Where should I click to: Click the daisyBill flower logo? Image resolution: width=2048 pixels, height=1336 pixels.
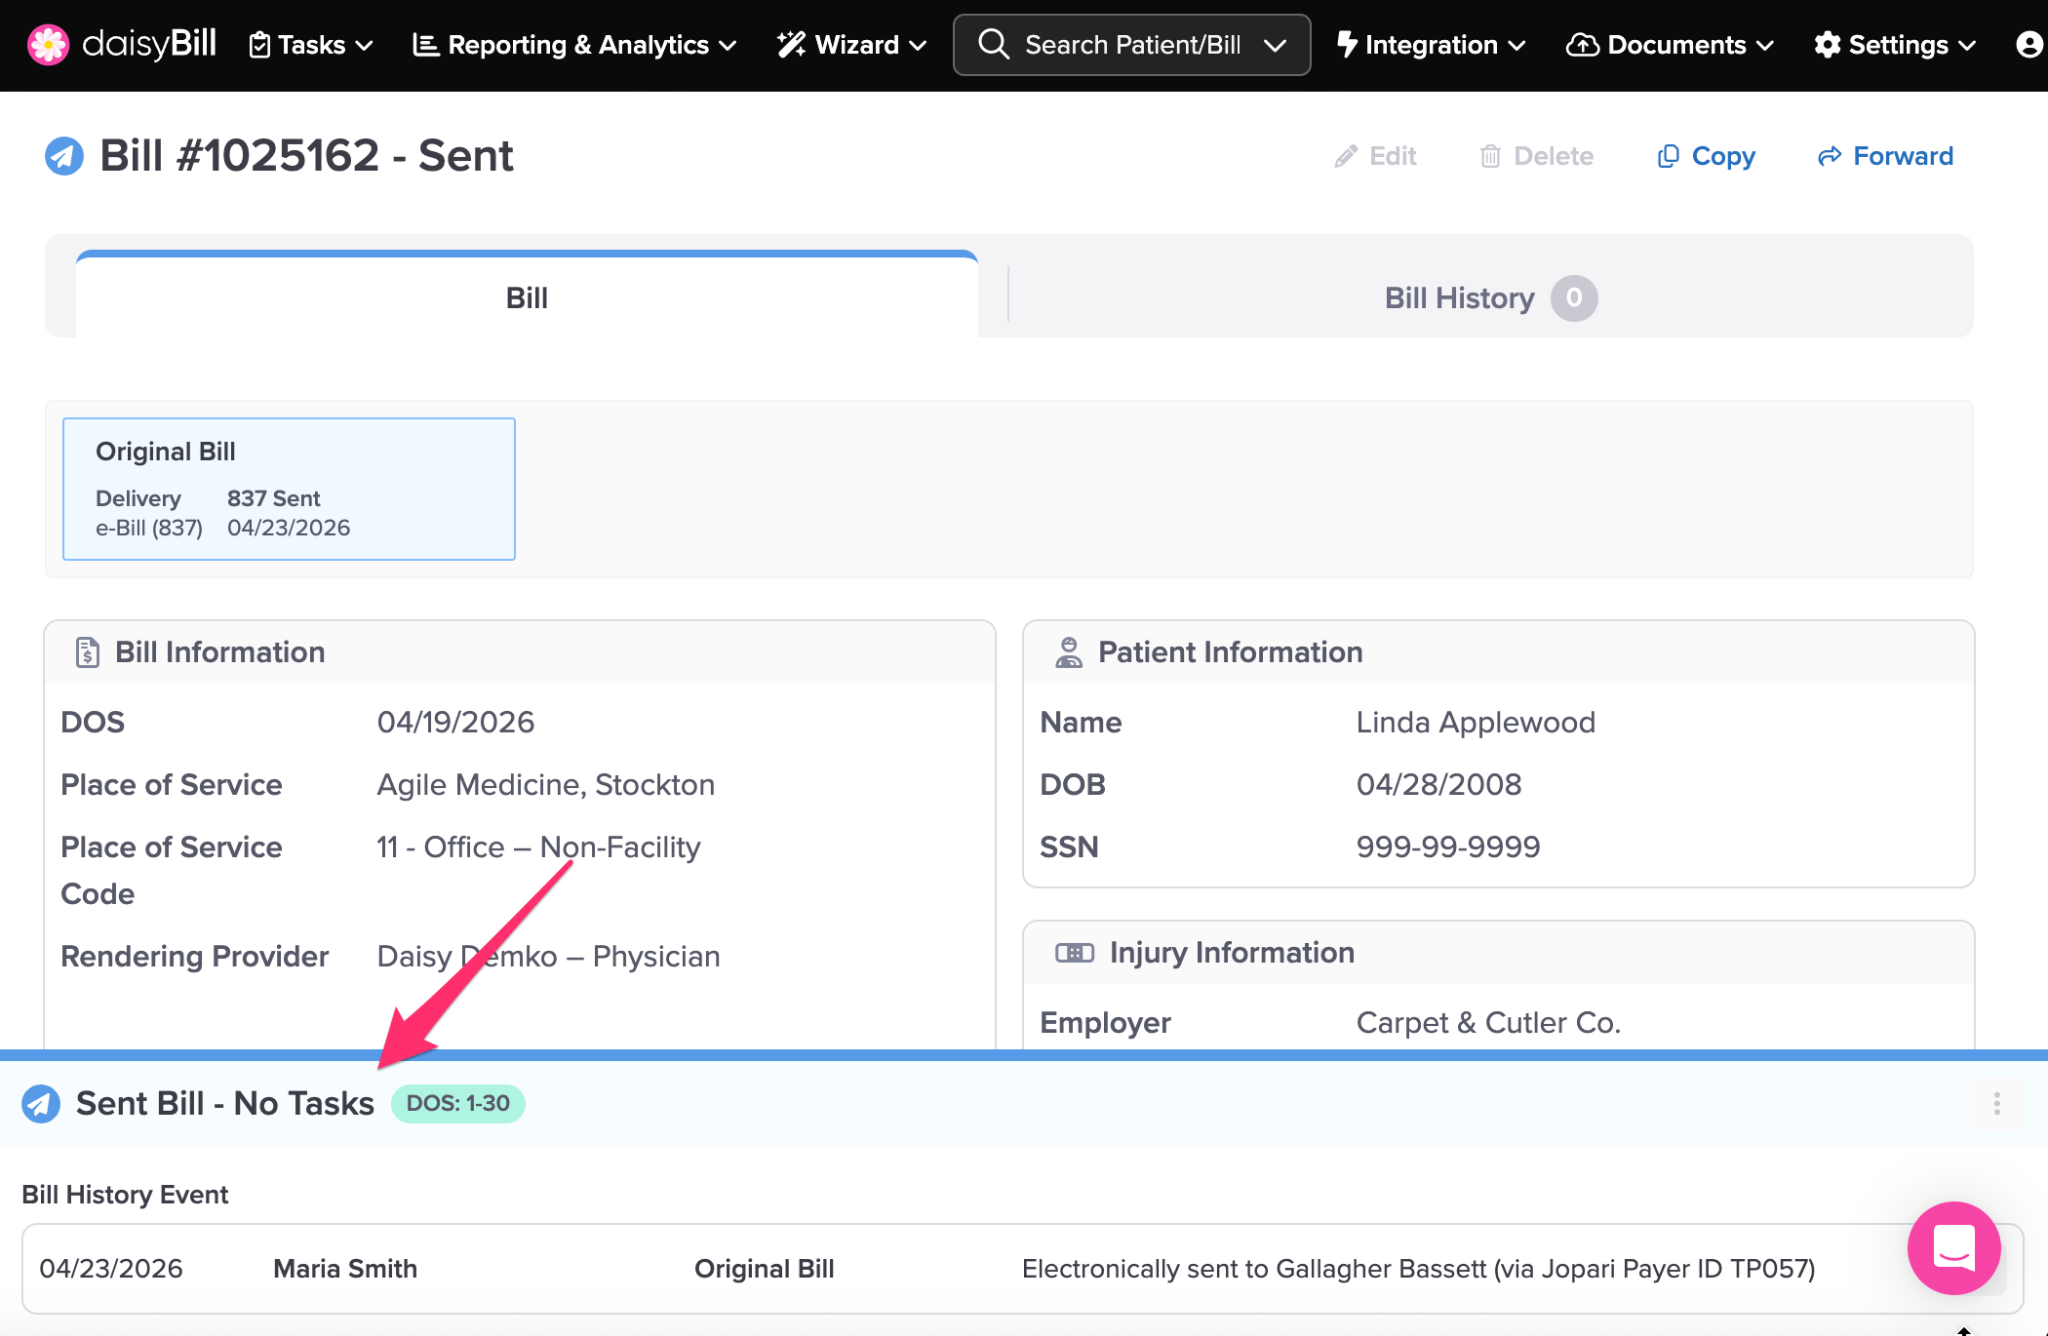coord(47,45)
